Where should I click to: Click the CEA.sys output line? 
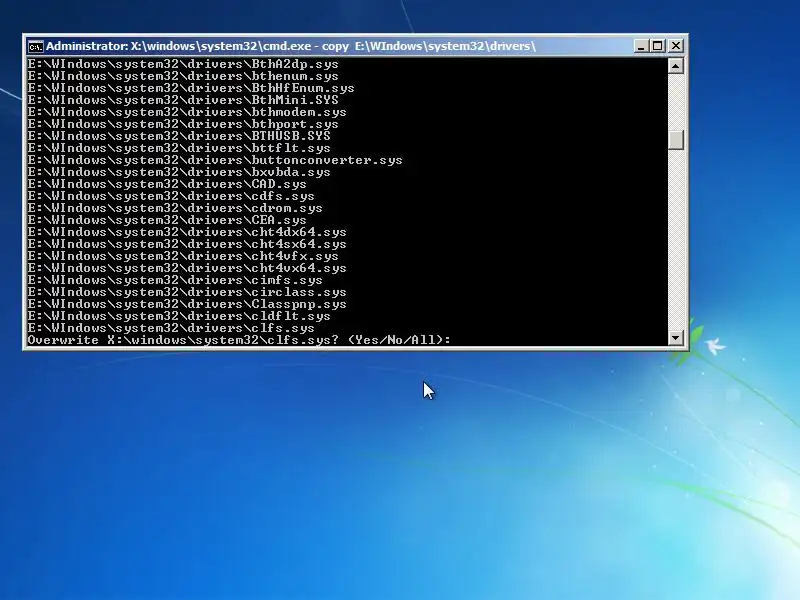tap(167, 220)
